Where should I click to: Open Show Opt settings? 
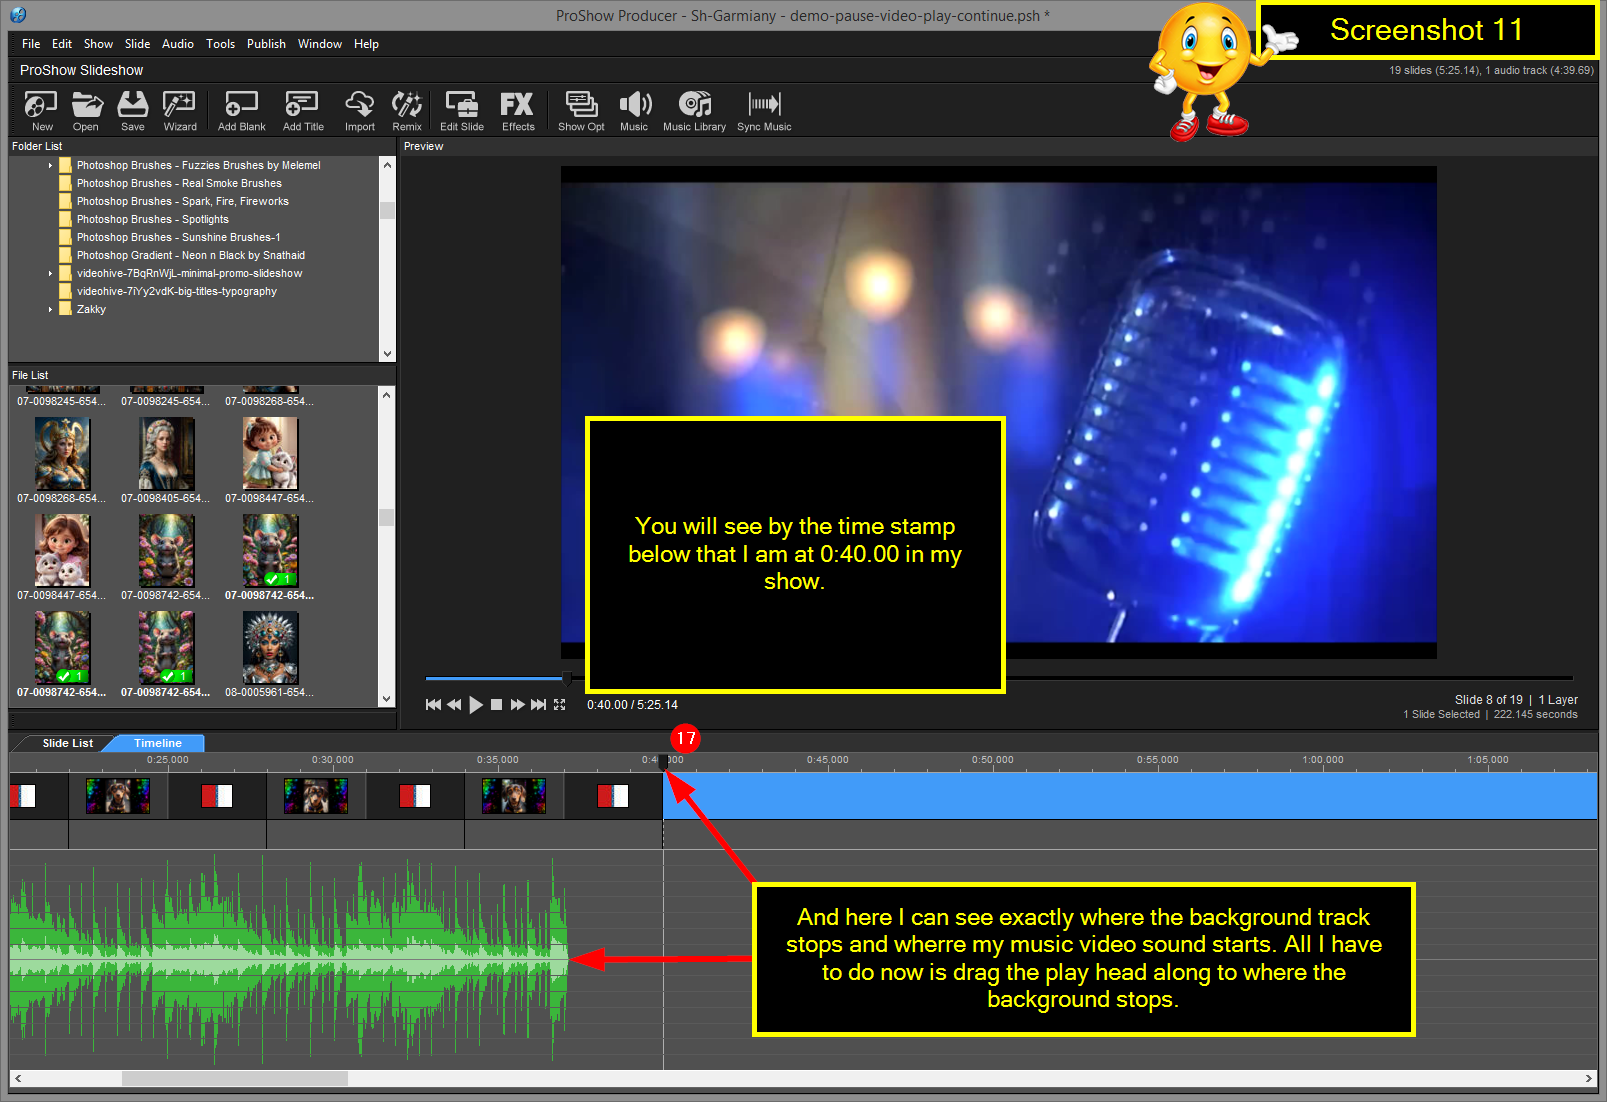pyautogui.click(x=581, y=111)
